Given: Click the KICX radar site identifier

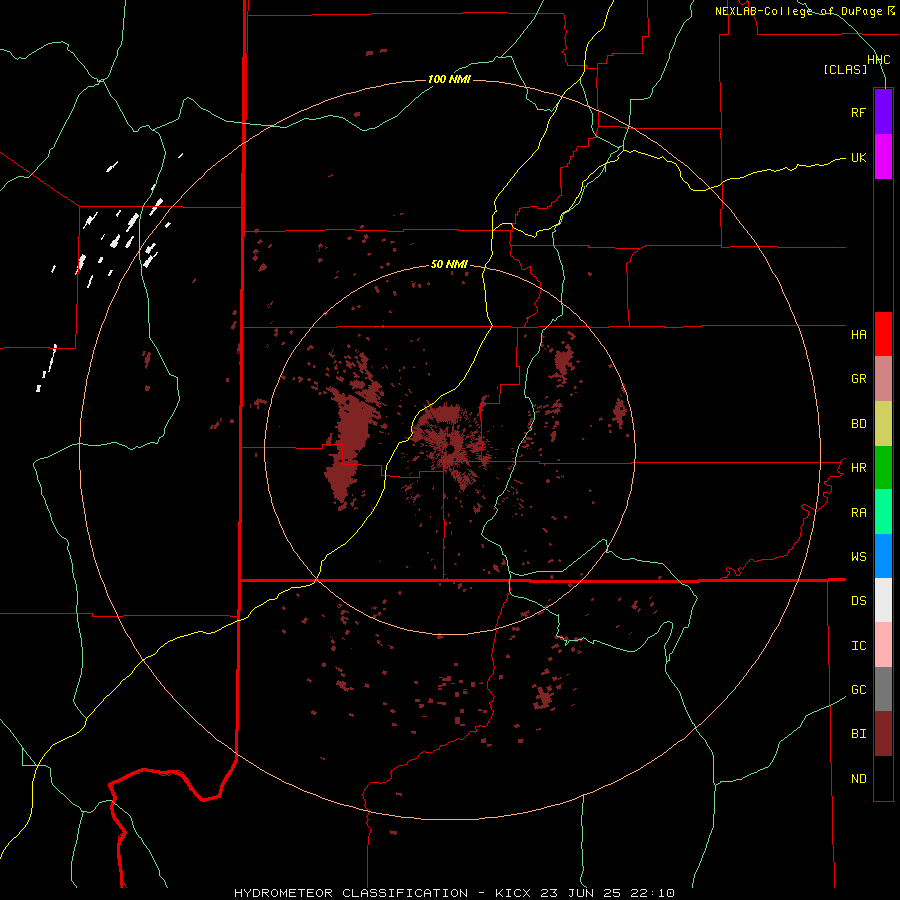Looking at the screenshot, I should pos(513,893).
